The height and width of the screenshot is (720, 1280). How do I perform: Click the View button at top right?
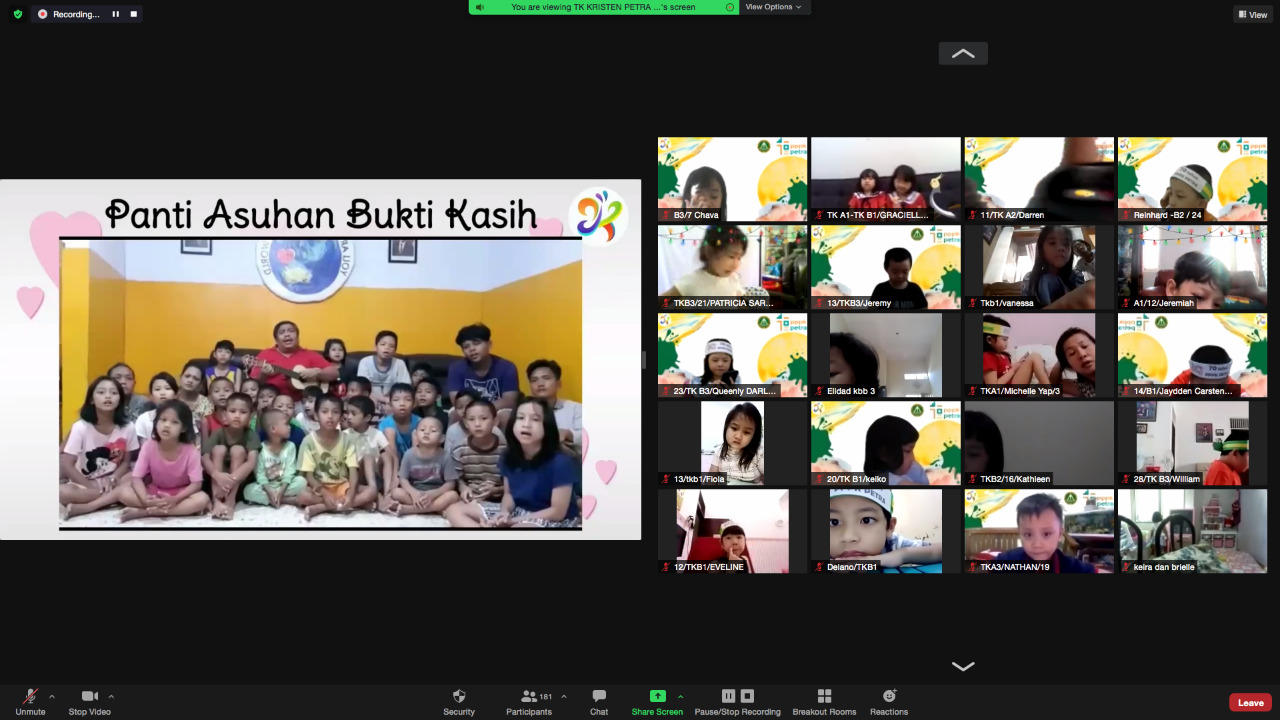1253,14
